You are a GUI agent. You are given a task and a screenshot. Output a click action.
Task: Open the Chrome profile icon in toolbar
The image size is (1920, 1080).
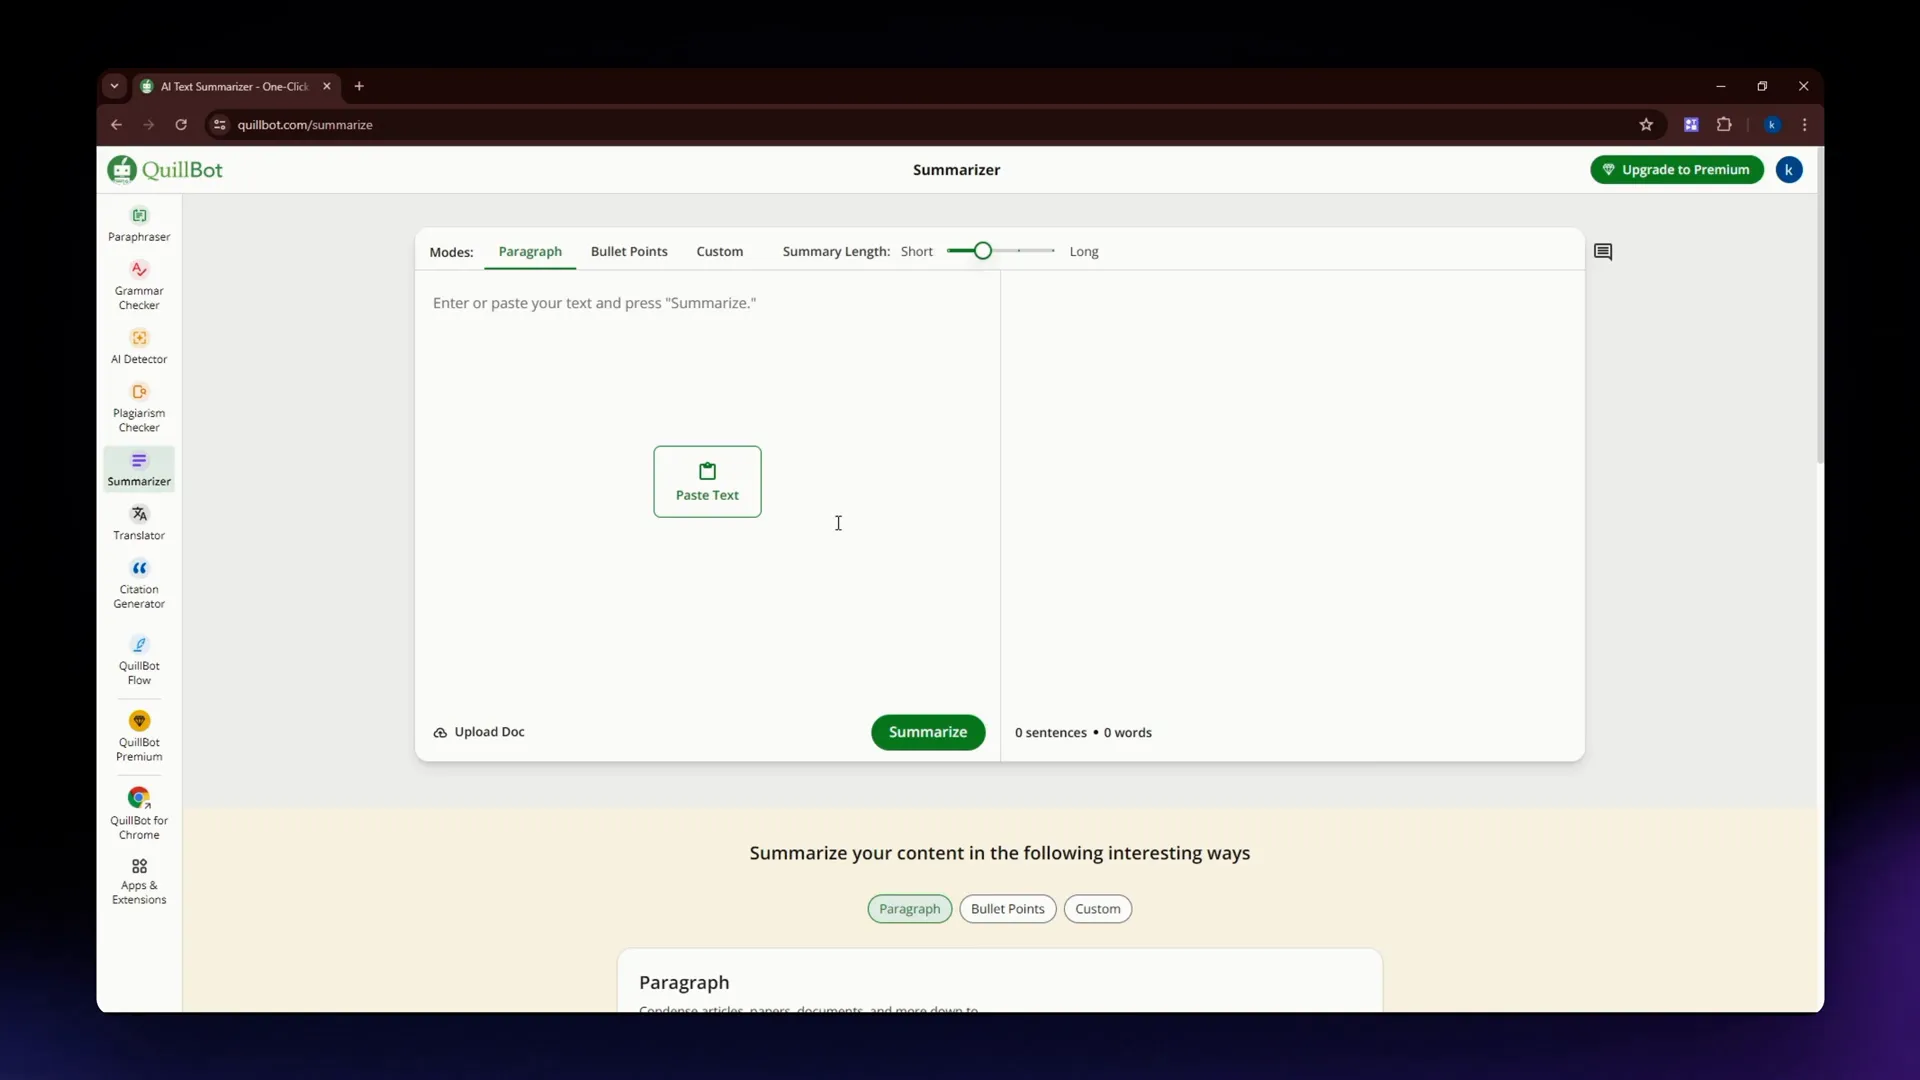(x=1772, y=125)
